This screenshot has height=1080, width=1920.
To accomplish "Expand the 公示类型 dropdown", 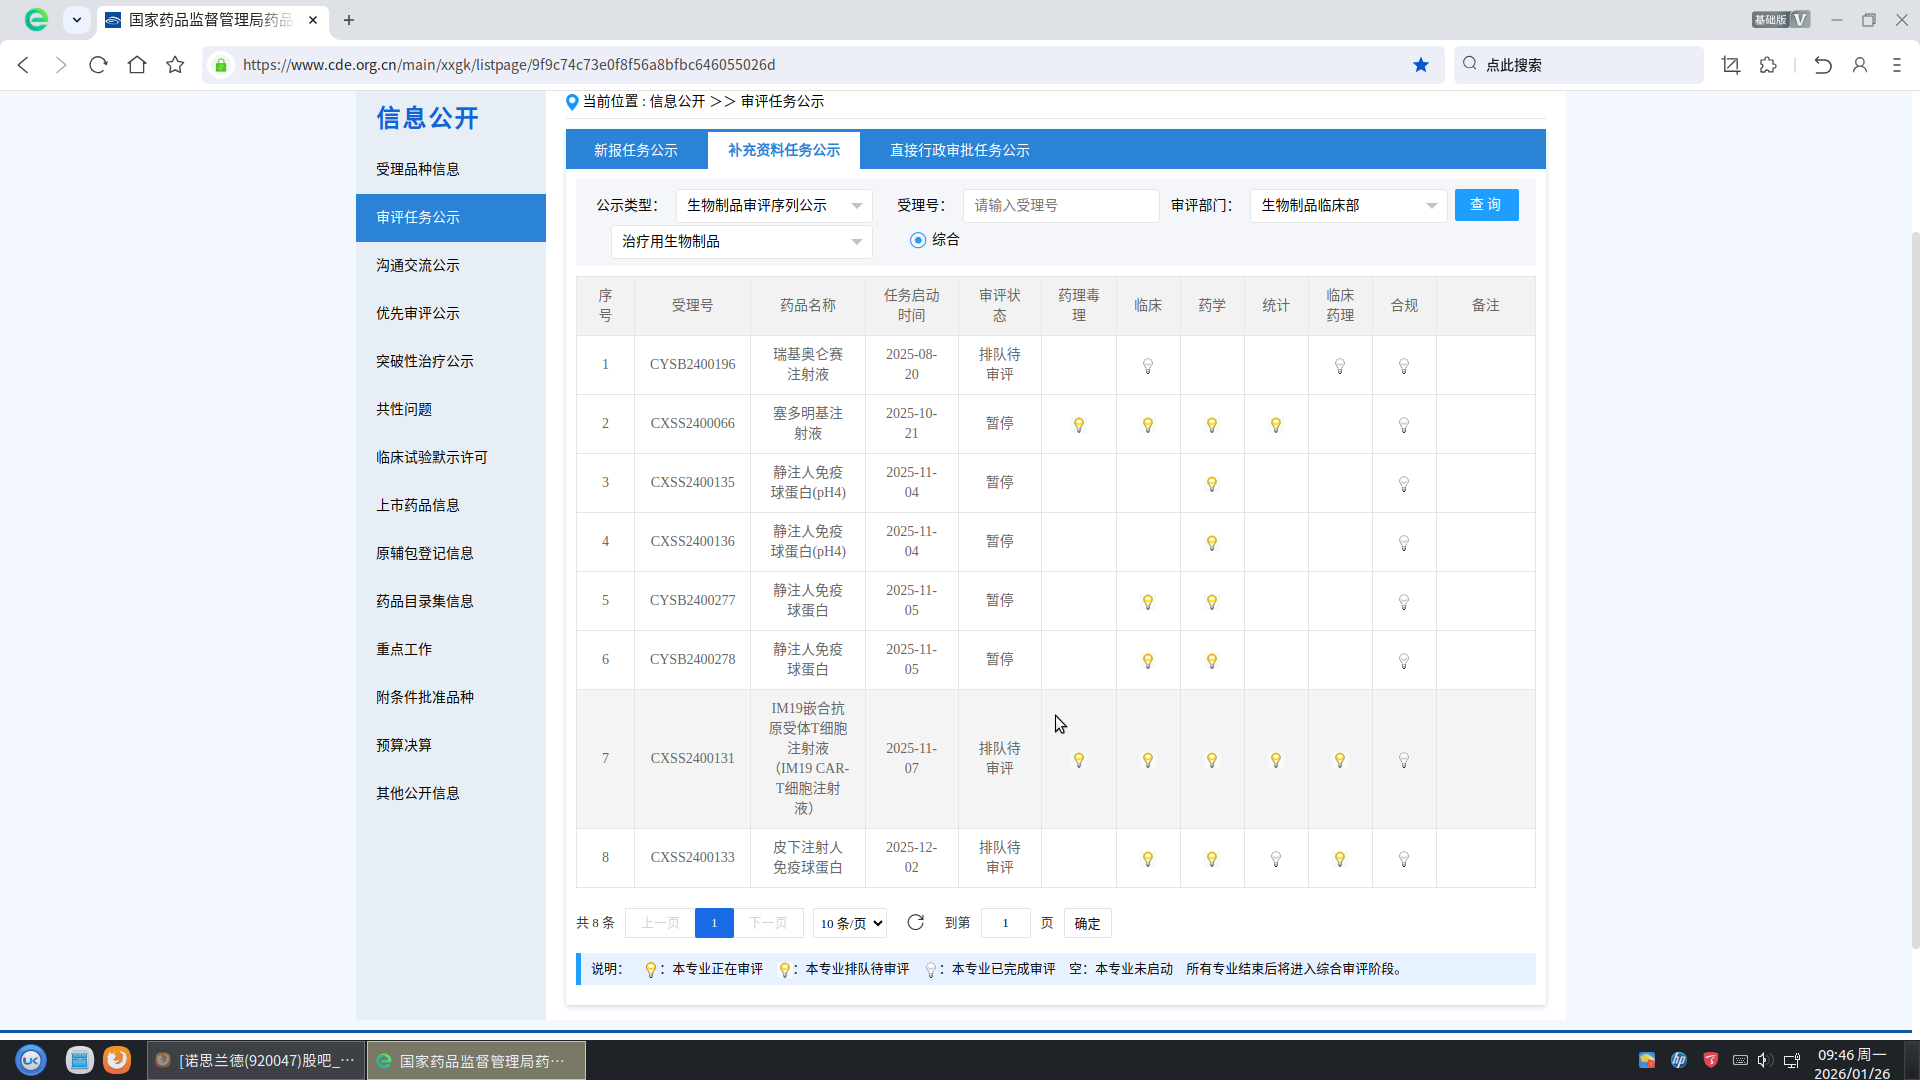I will coord(773,206).
